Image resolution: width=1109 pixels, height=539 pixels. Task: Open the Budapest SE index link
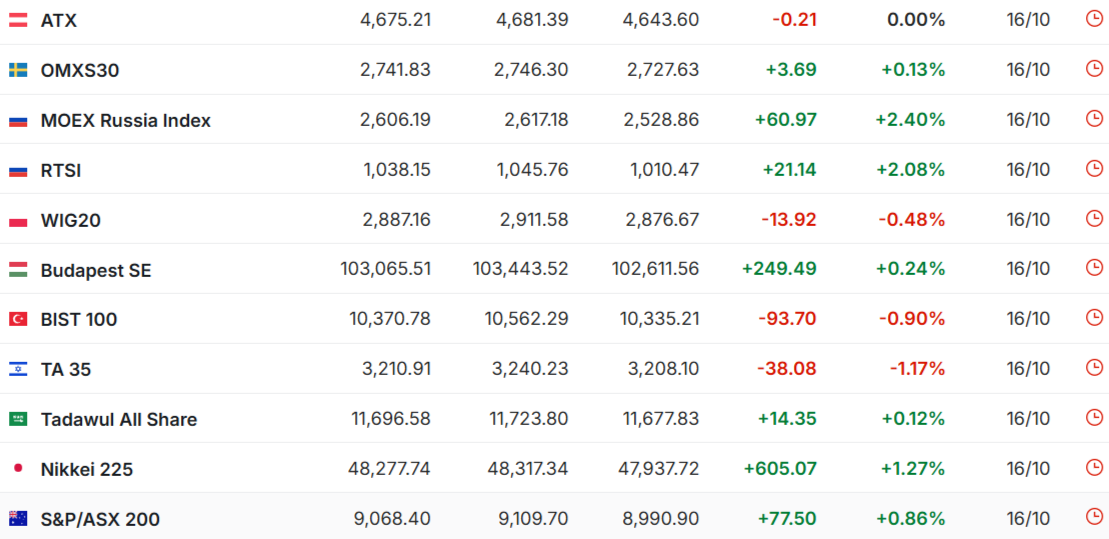tap(96, 270)
